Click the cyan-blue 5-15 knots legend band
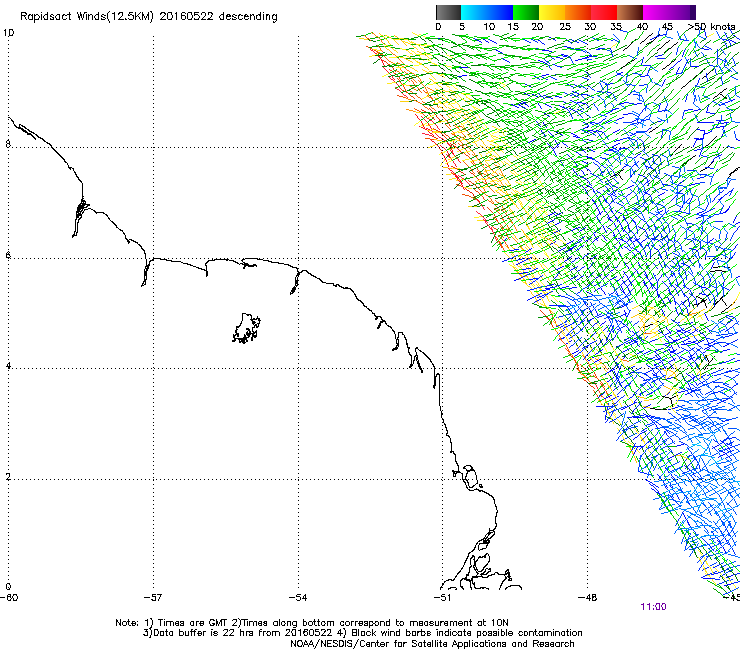 (487, 12)
